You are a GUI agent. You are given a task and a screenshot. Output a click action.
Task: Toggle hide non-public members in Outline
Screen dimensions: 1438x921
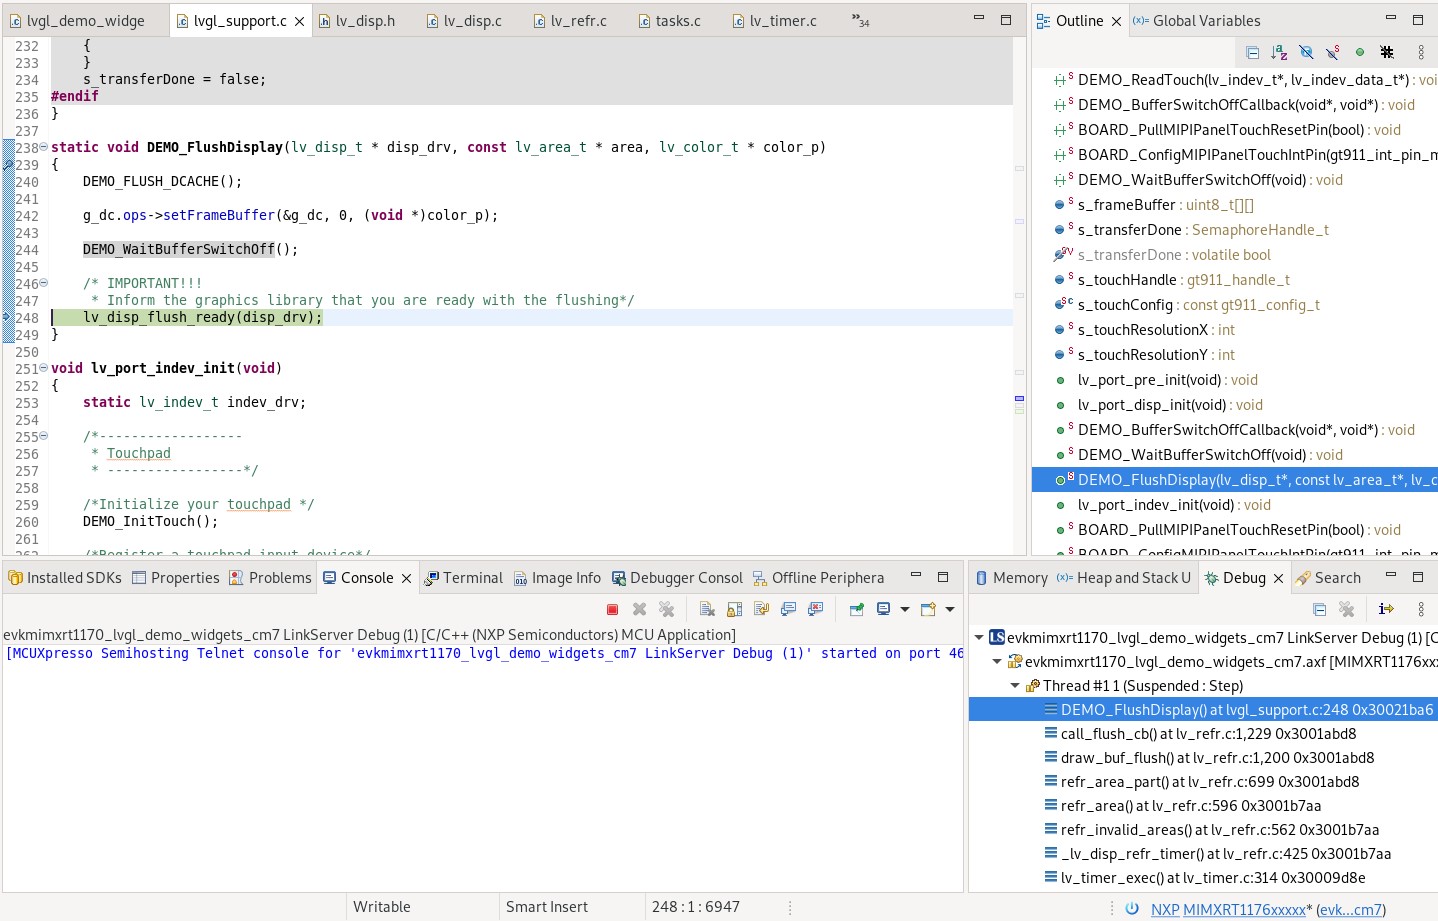pyautogui.click(x=1307, y=52)
